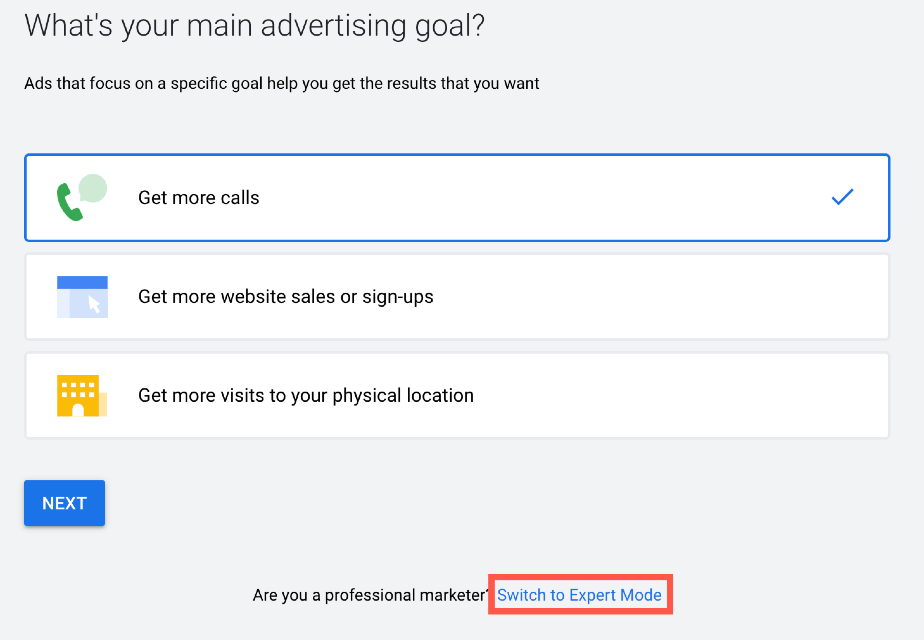Open the Switch to Expert Mode link
924x640 pixels.
tap(579, 595)
